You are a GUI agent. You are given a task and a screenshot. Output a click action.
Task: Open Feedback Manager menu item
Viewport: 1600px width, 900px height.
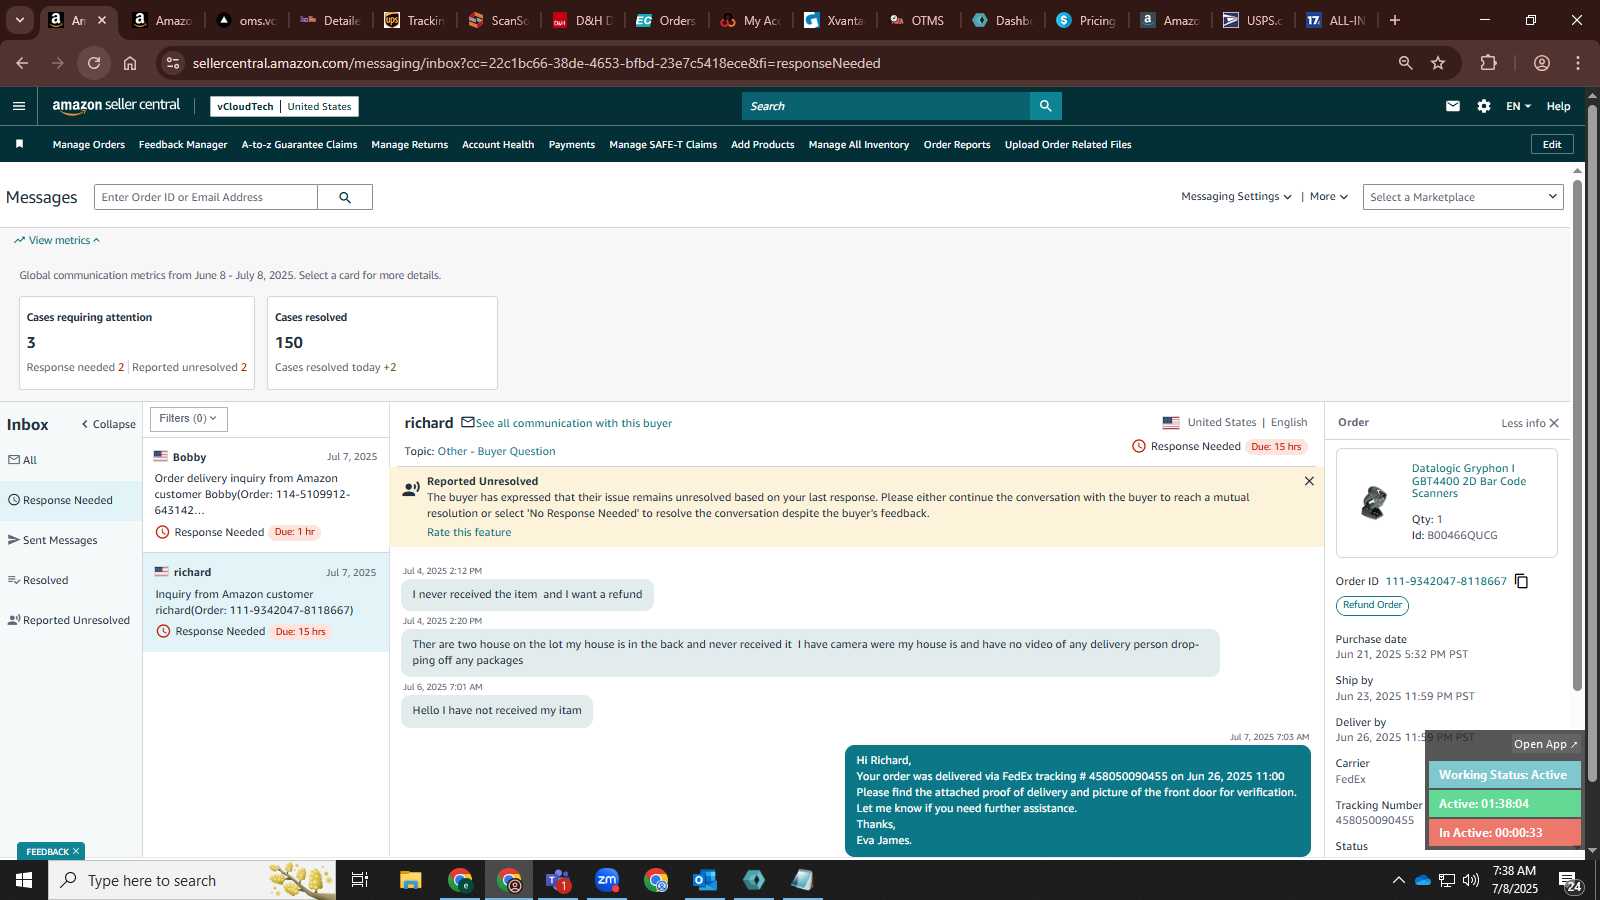tap(183, 145)
